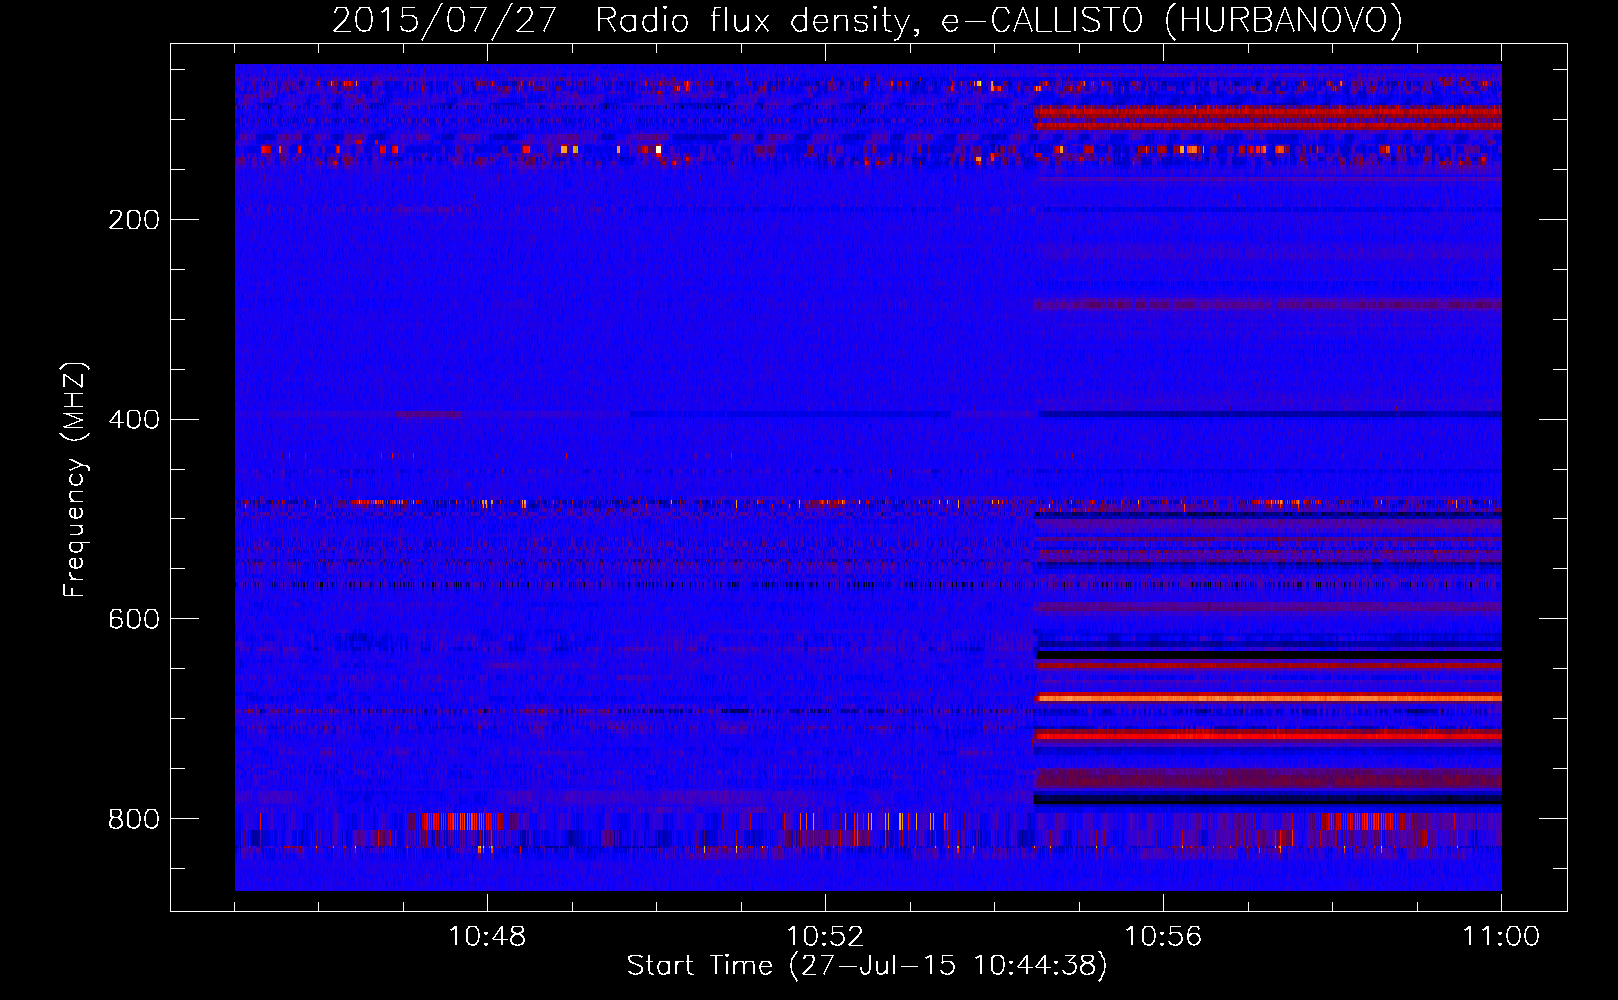The width and height of the screenshot is (1618, 1000).
Task: Select the 800 frequency tick label
Action: (133, 820)
